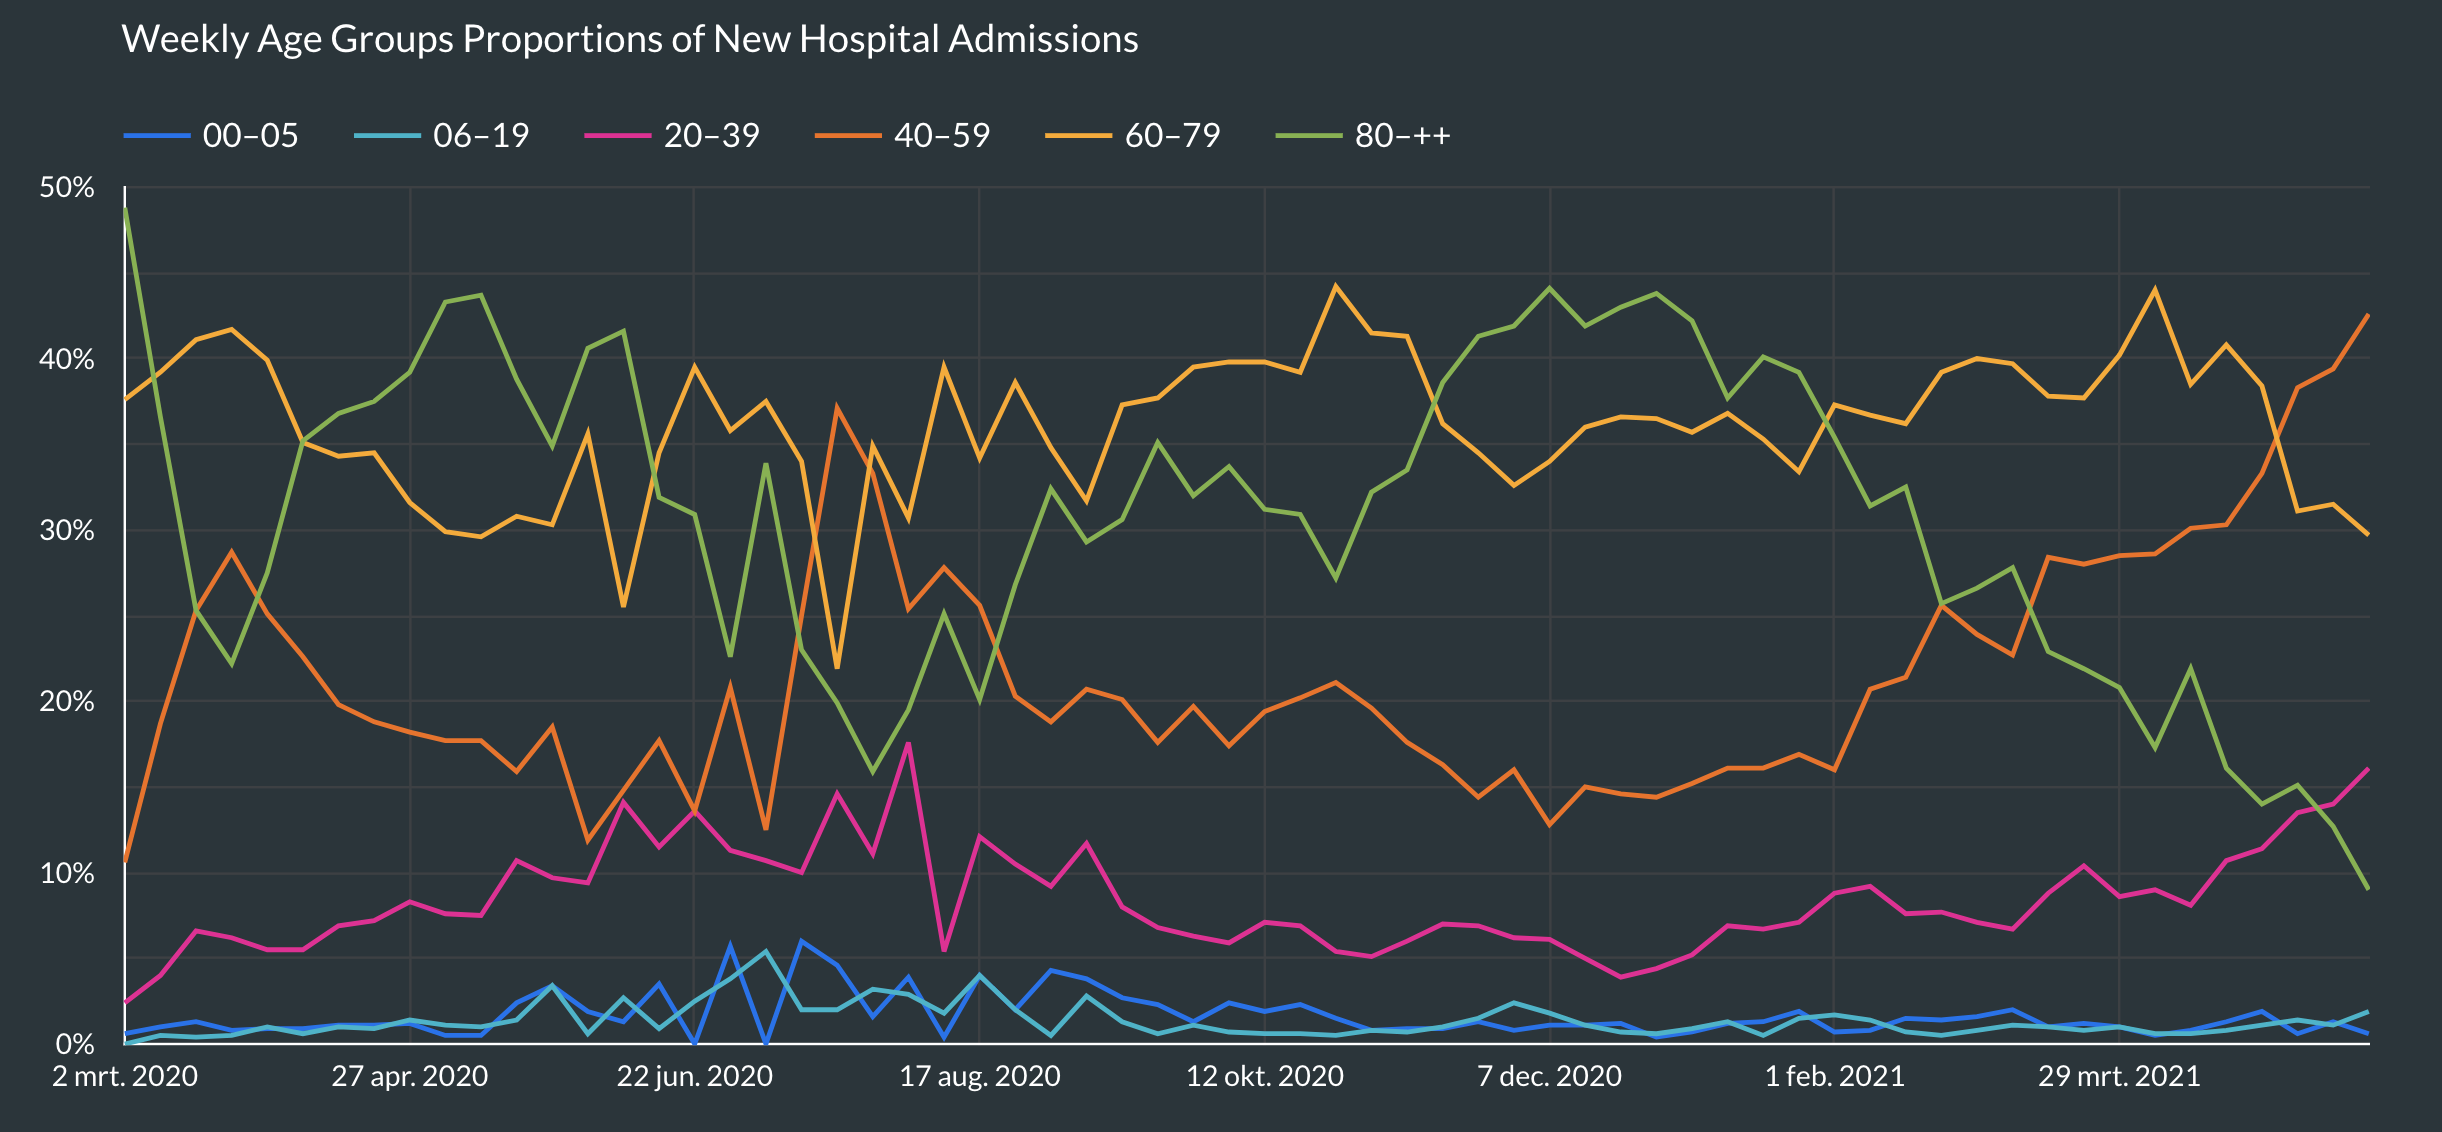
Task: Select the 1 feb. 2021 x-axis label
Action: [x=1834, y=1076]
